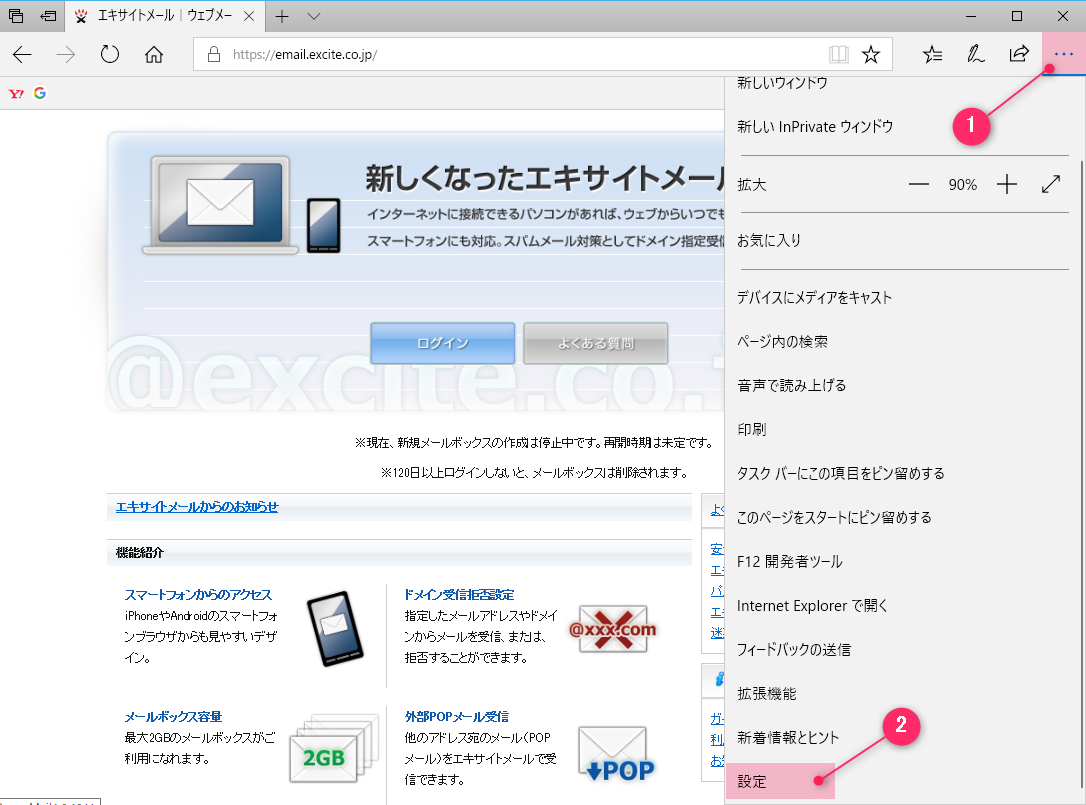
Task: Open the three-dots Settings and more menu
Action: click(x=1063, y=54)
